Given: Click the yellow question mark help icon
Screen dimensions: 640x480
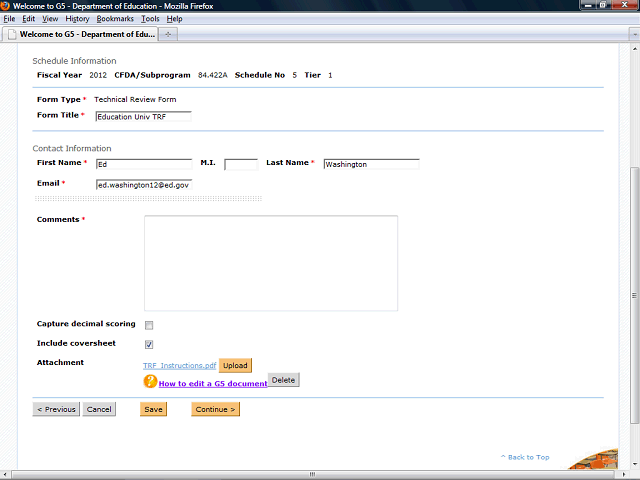Looking at the screenshot, I should tap(151, 381).
